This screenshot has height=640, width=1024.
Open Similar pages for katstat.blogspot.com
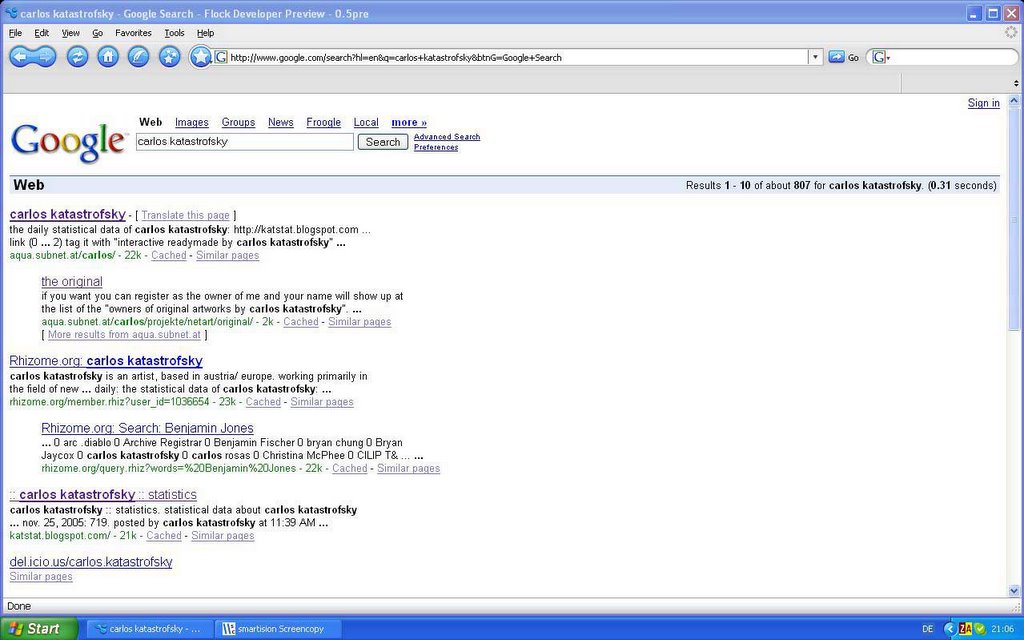pyautogui.click(x=223, y=536)
